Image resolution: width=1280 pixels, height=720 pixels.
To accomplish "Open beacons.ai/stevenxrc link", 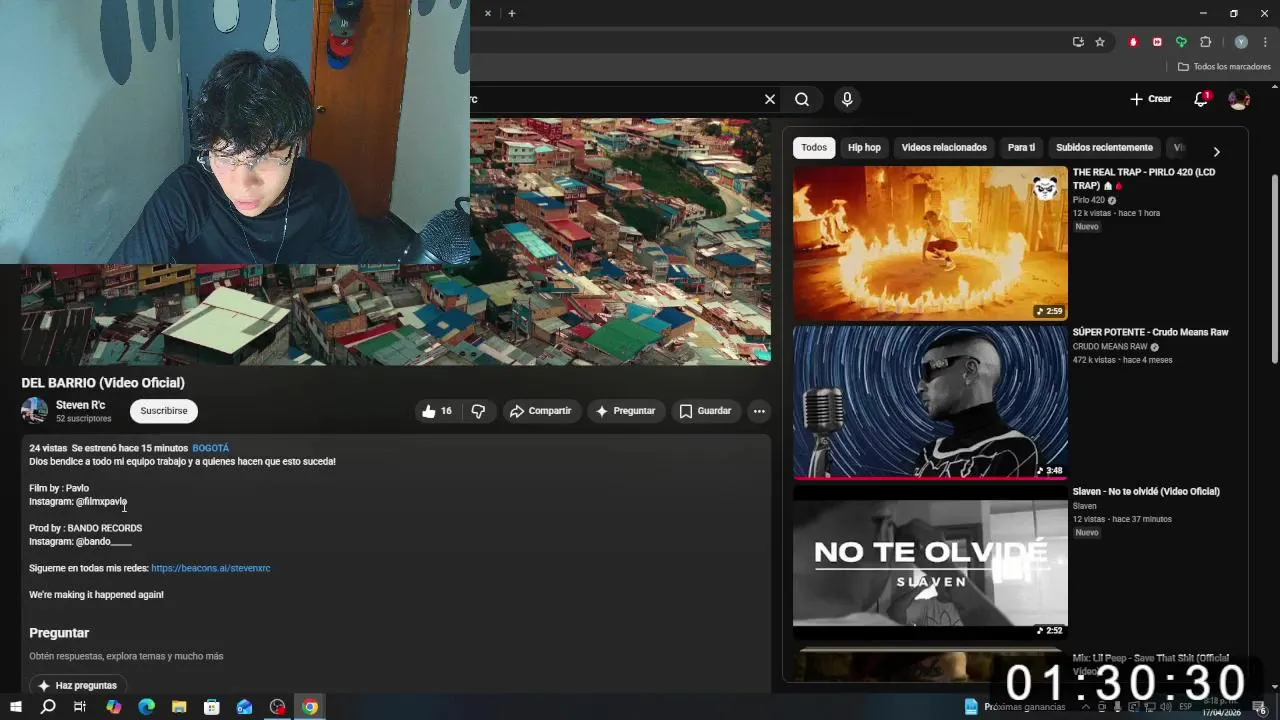I will pyautogui.click(x=211, y=568).
